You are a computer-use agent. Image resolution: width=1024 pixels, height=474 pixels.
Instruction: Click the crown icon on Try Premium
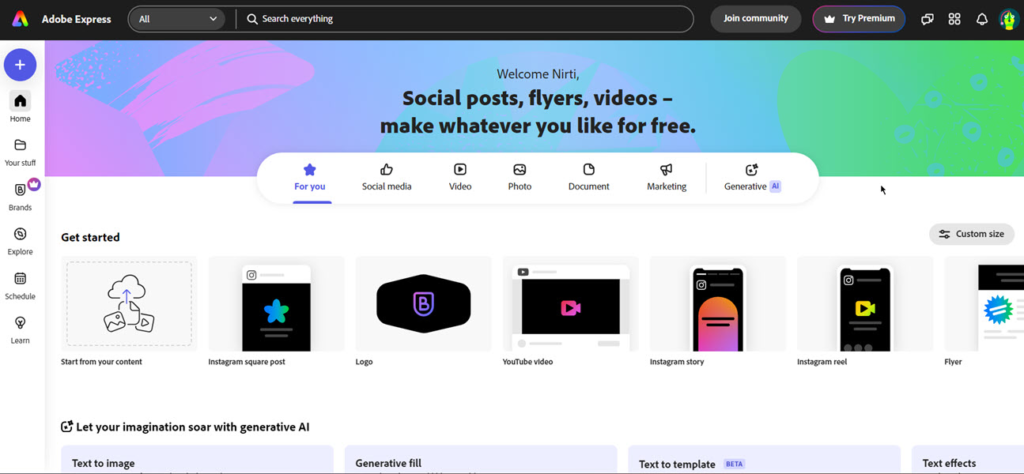pyautogui.click(x=829, y=19)
